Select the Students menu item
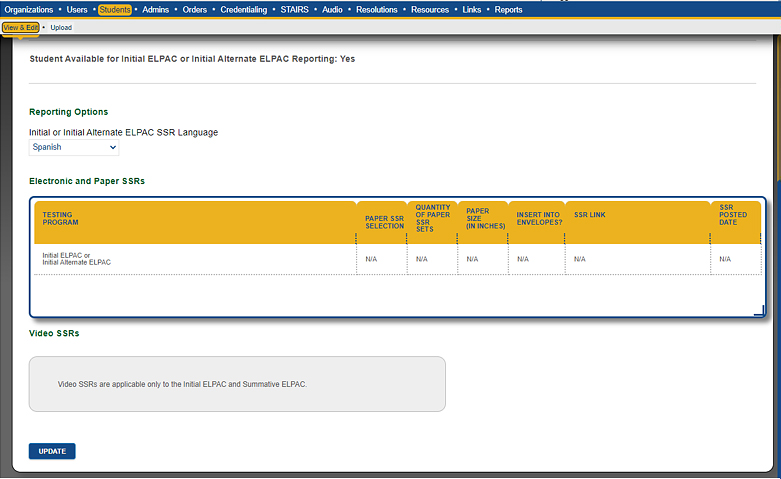Image resolution: width=781 pixels, height=479 pixels. pyautogui.click(x=115, y=9)
